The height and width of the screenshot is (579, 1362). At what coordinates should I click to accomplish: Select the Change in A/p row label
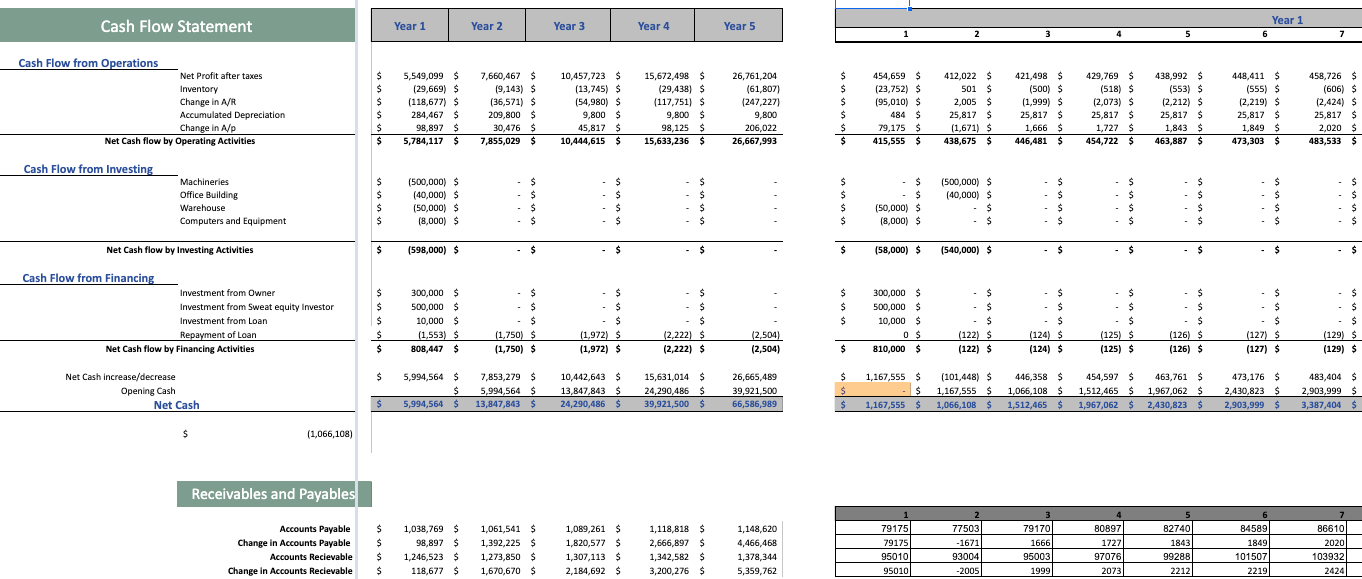click(209, 128)
